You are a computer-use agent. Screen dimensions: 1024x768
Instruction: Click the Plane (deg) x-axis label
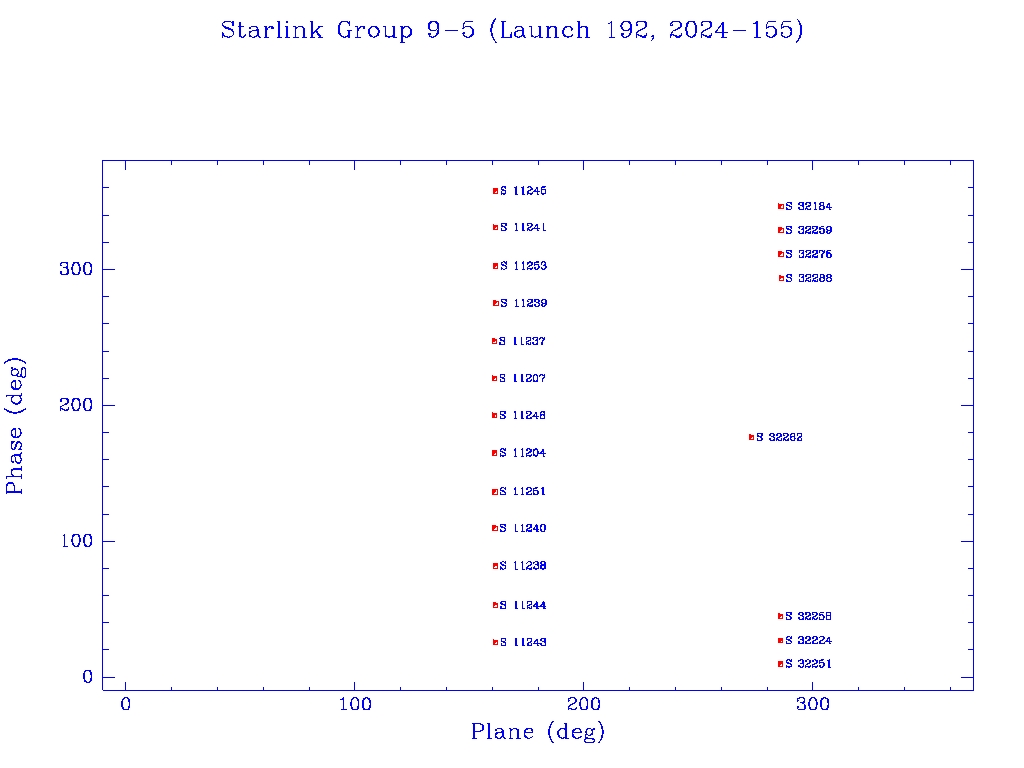(x=538, y=732)
